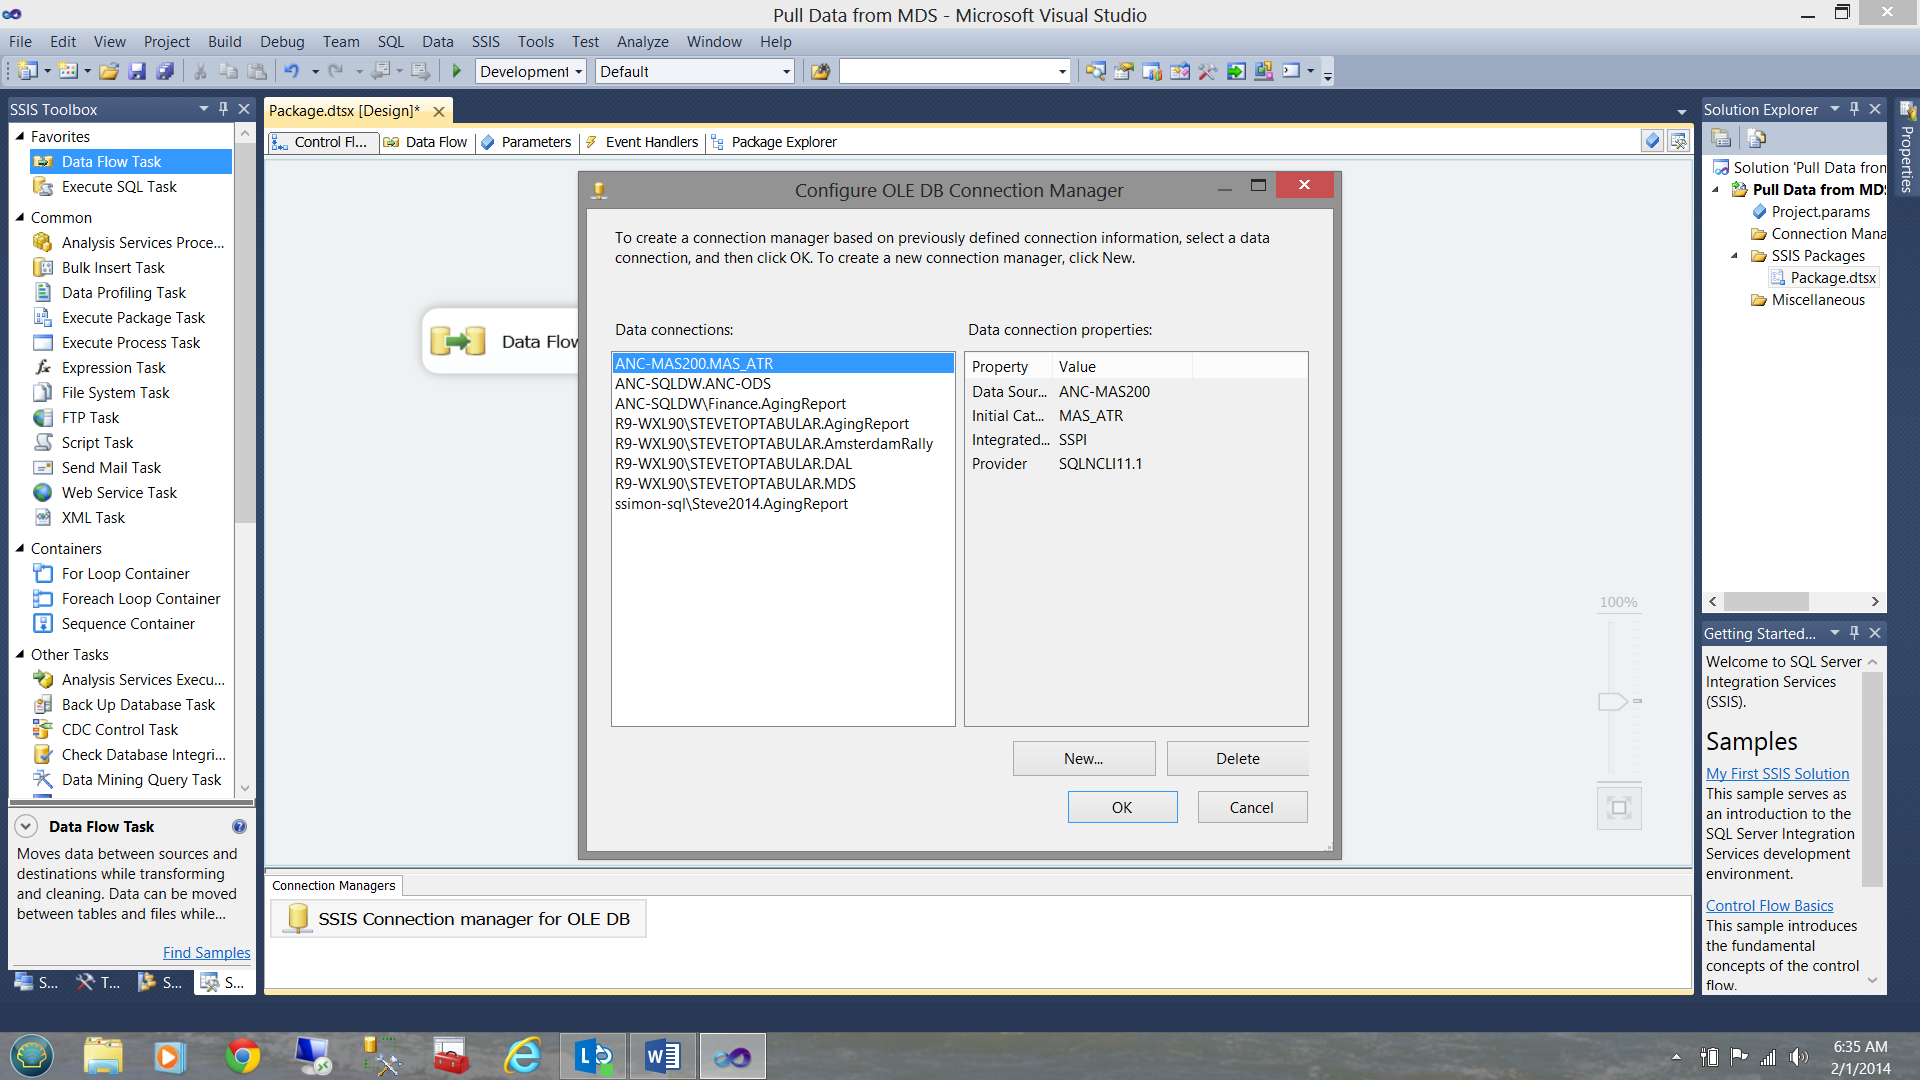Click OK to confirm connection selection
The width and height of the screenshot is (1920, 1080).
point(1121,806)
